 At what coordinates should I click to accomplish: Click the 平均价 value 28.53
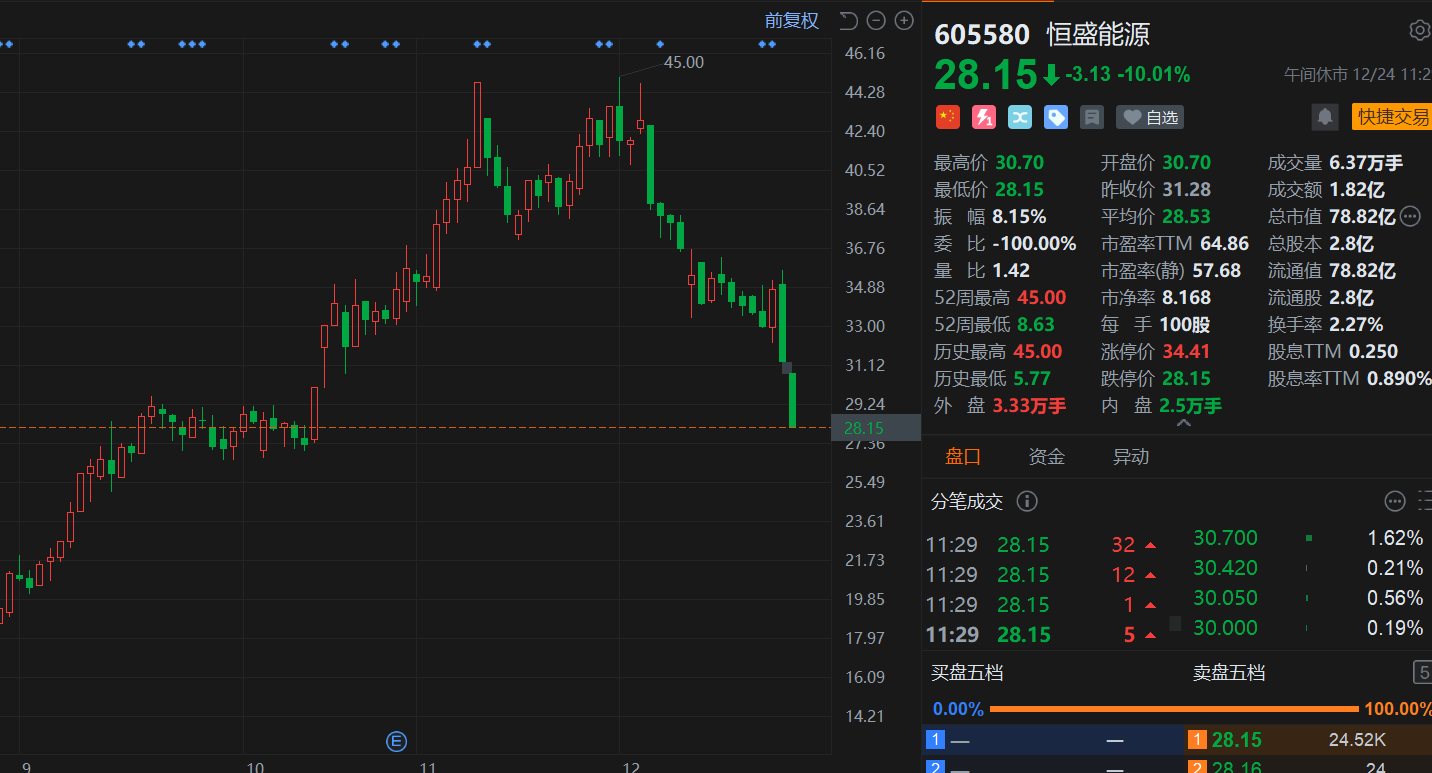click(x=1185, y=216)
